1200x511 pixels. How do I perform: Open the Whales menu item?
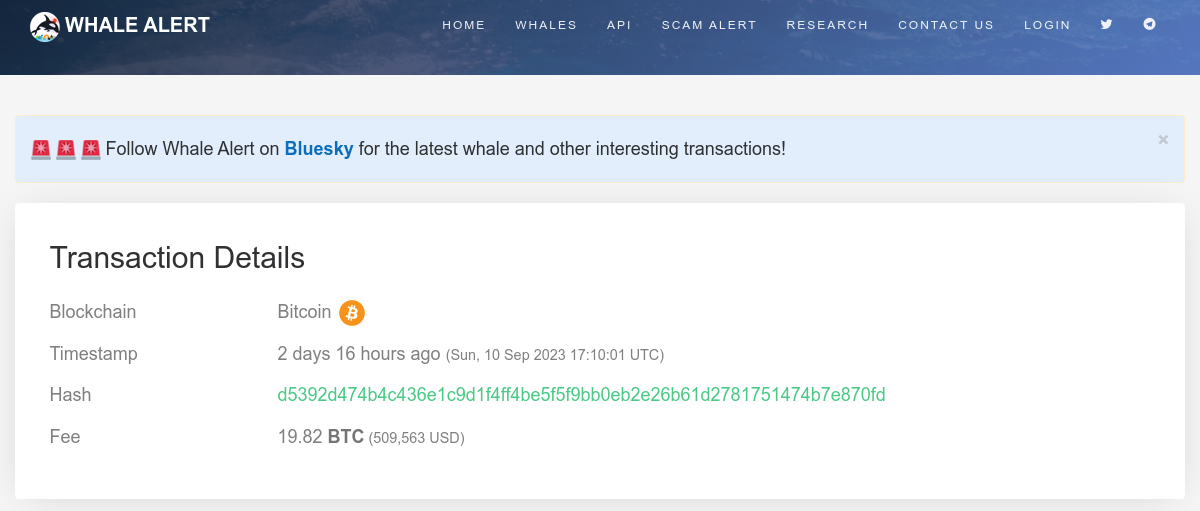tap(546, 25)
